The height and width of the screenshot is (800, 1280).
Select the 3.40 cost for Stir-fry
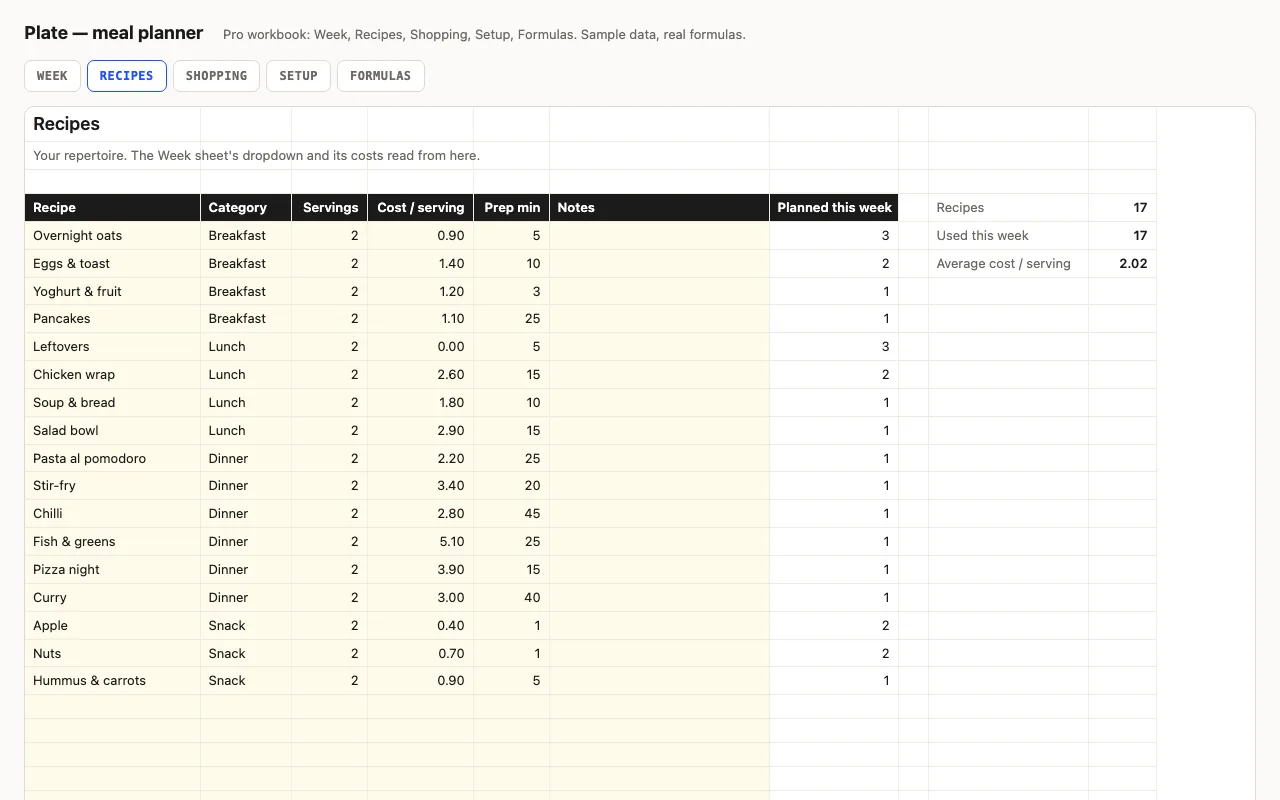tap(421, 486)
